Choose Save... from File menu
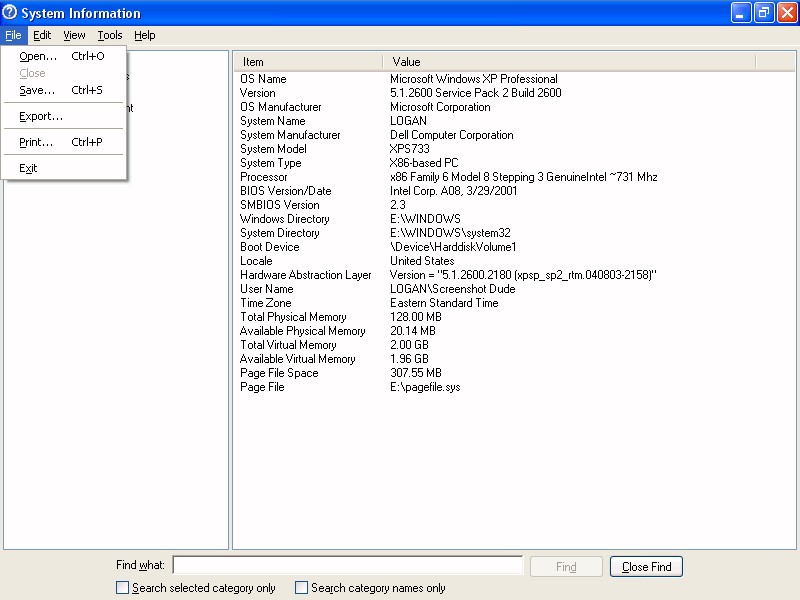 (64, 90)
